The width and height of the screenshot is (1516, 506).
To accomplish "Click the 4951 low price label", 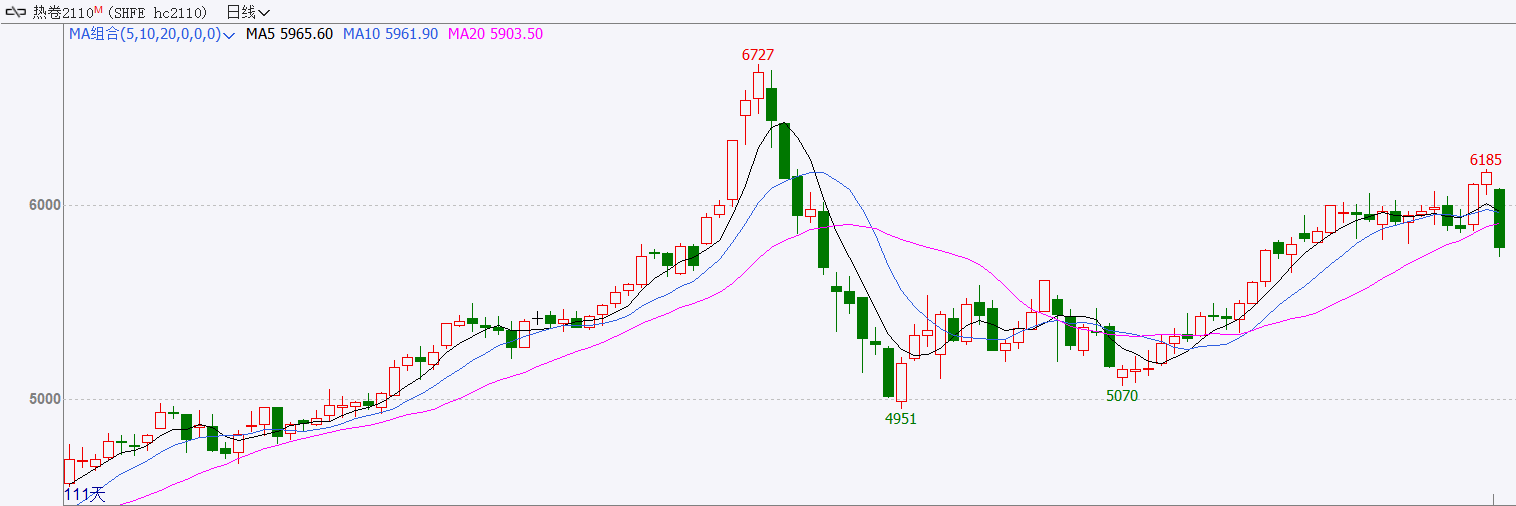I will (x=901, y=419).
